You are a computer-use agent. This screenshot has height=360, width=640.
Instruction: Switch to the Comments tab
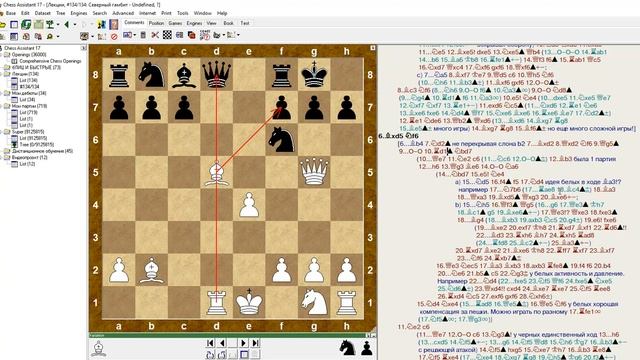(134, 23)
